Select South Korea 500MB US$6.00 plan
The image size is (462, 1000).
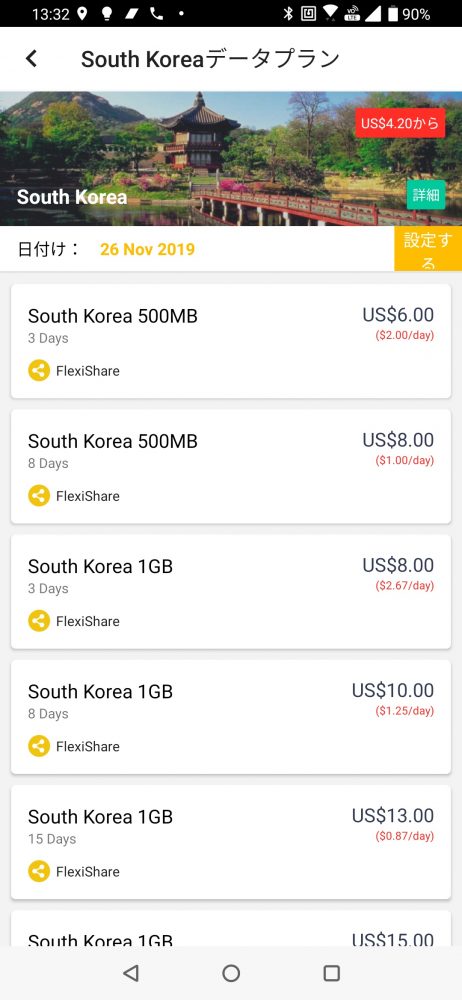pos(231,341)
